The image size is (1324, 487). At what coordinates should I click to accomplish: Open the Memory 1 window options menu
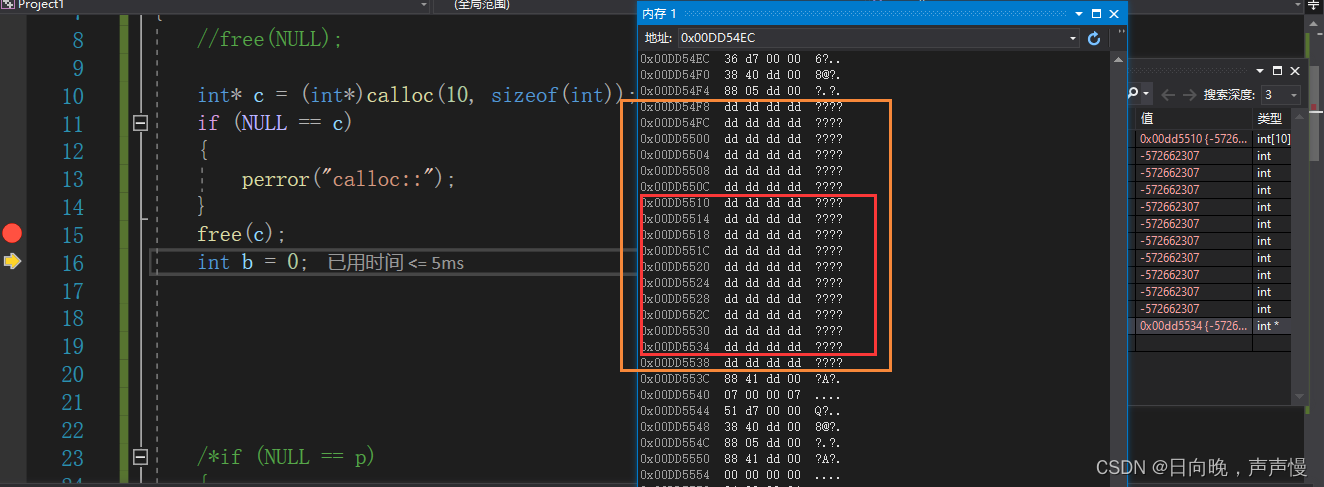coord(1079,14)
